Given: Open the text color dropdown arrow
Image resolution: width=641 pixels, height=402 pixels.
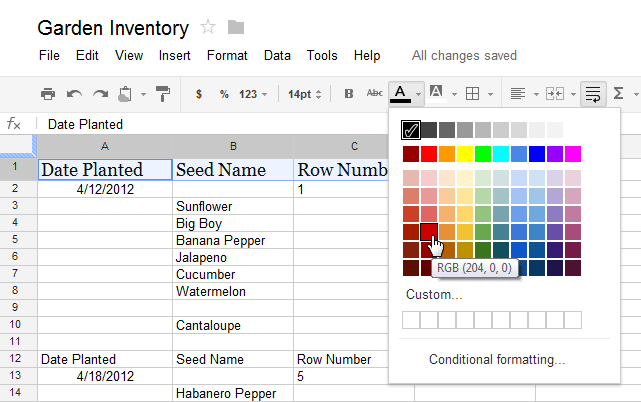Looking at the screenshot, I should 418,94.
